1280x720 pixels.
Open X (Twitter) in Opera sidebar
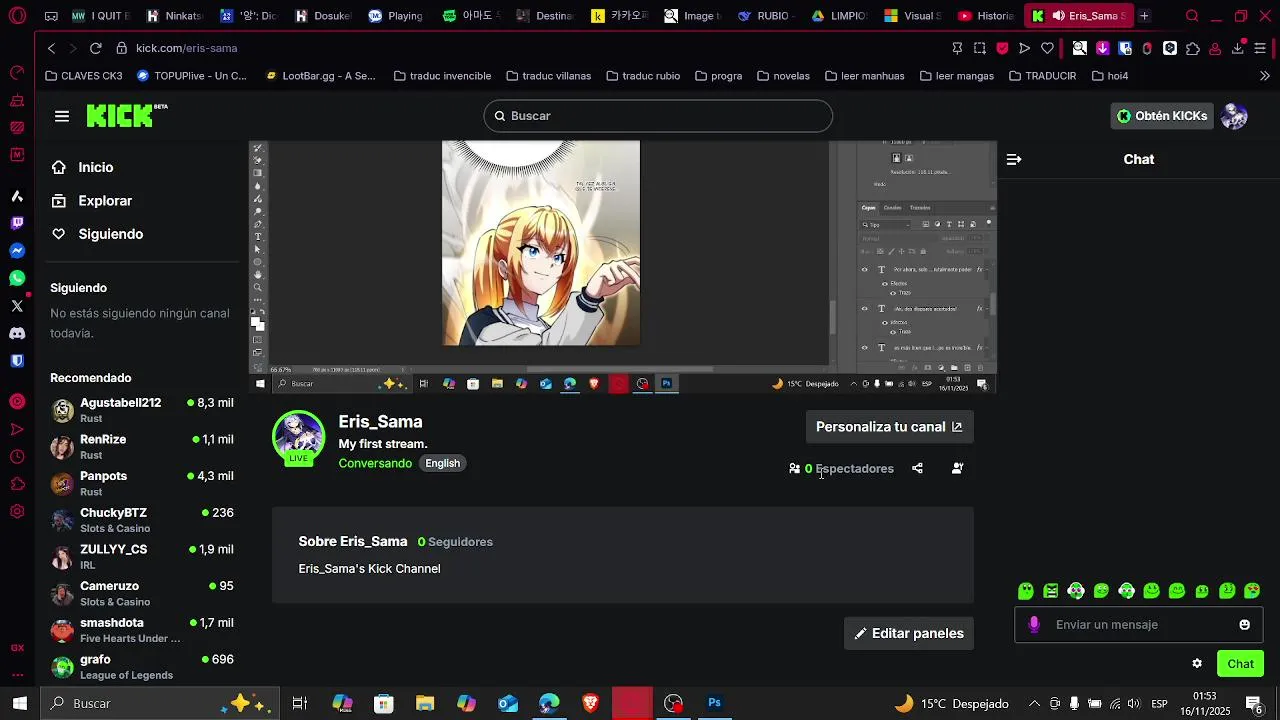(17, 305)
